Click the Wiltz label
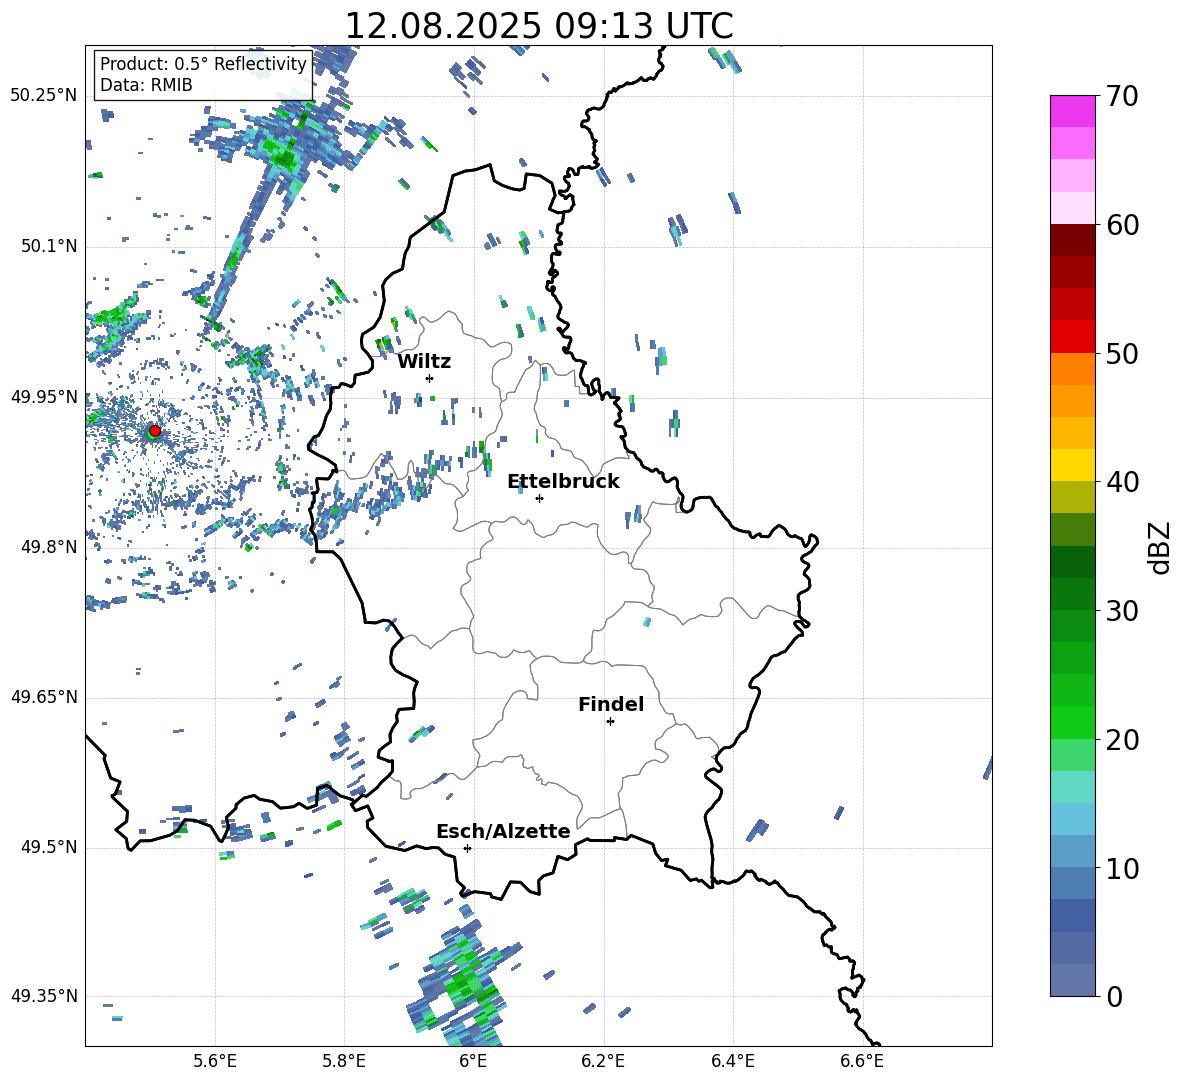The height and width of the screenshot is (1081, 1184). coord(424,362)
